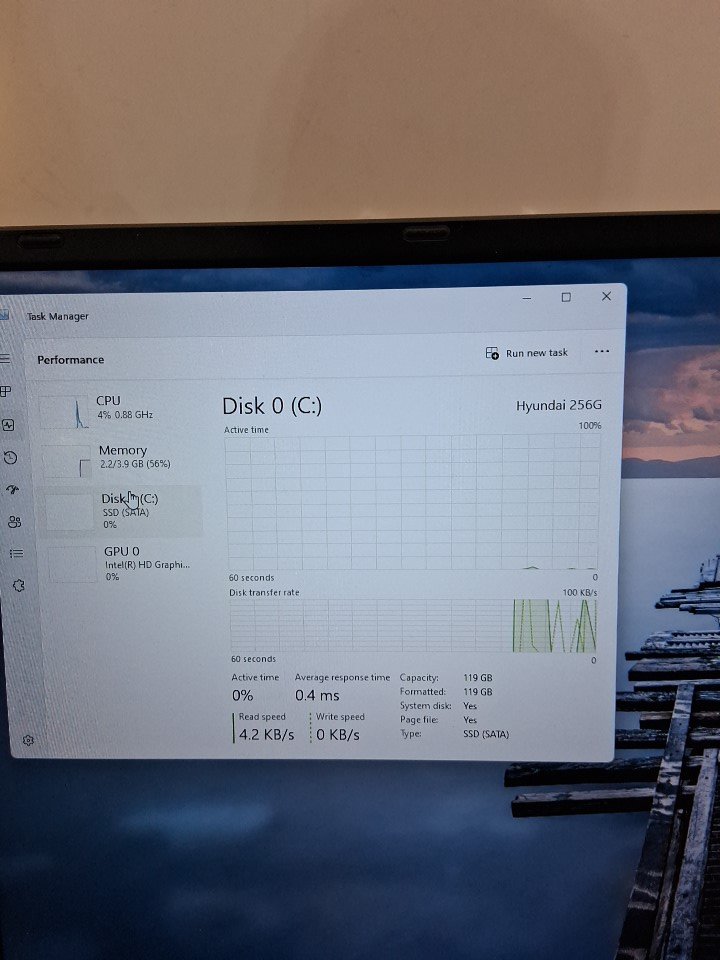The image size is (720, 960).
Task: Open Task Manager Settings gear icon
Action: pos(28,740)
